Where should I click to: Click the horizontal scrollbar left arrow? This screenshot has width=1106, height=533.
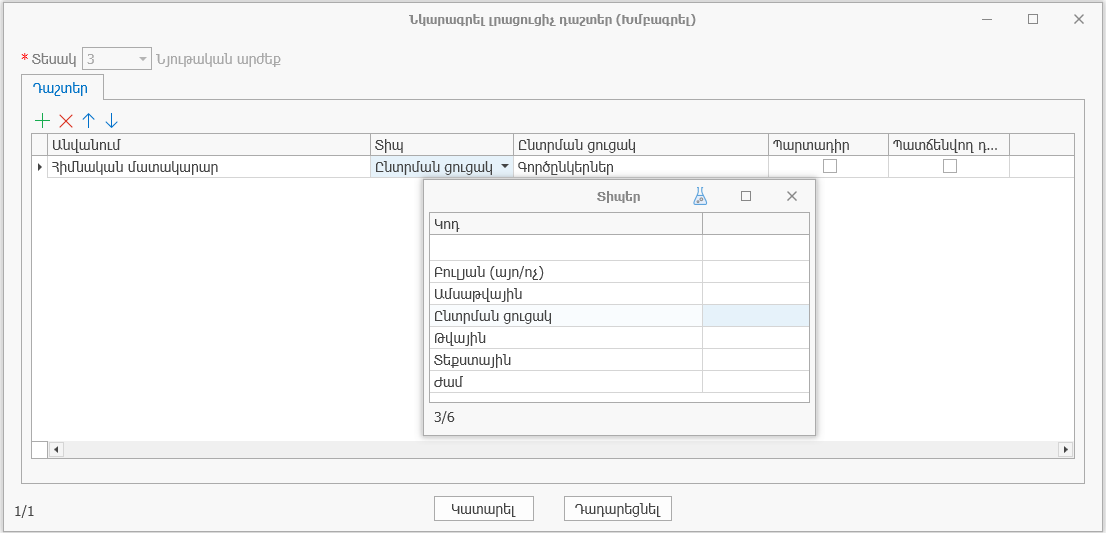56,449
